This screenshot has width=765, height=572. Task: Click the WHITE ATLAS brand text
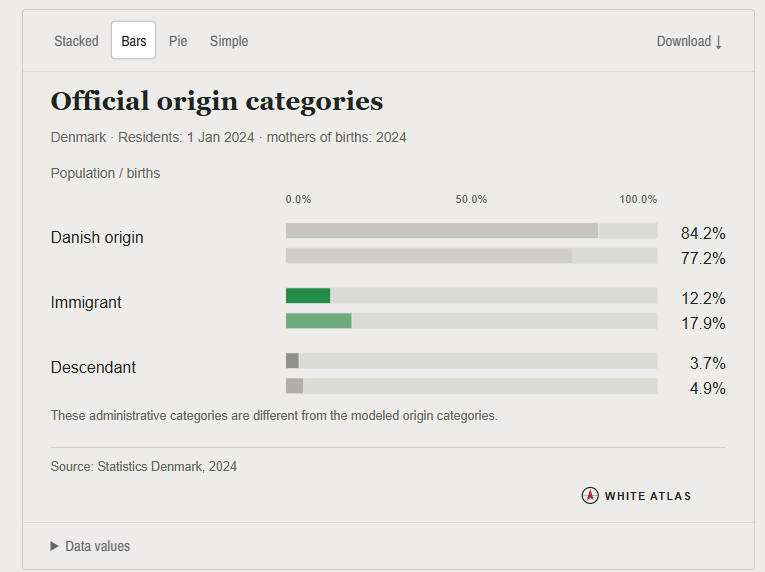[648, 496]
